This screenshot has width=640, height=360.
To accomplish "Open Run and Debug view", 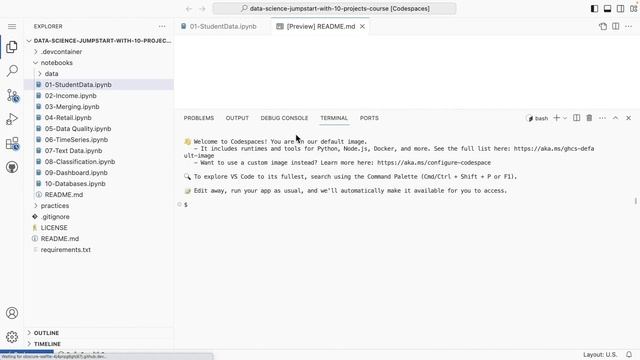I will tap(12, 119).
